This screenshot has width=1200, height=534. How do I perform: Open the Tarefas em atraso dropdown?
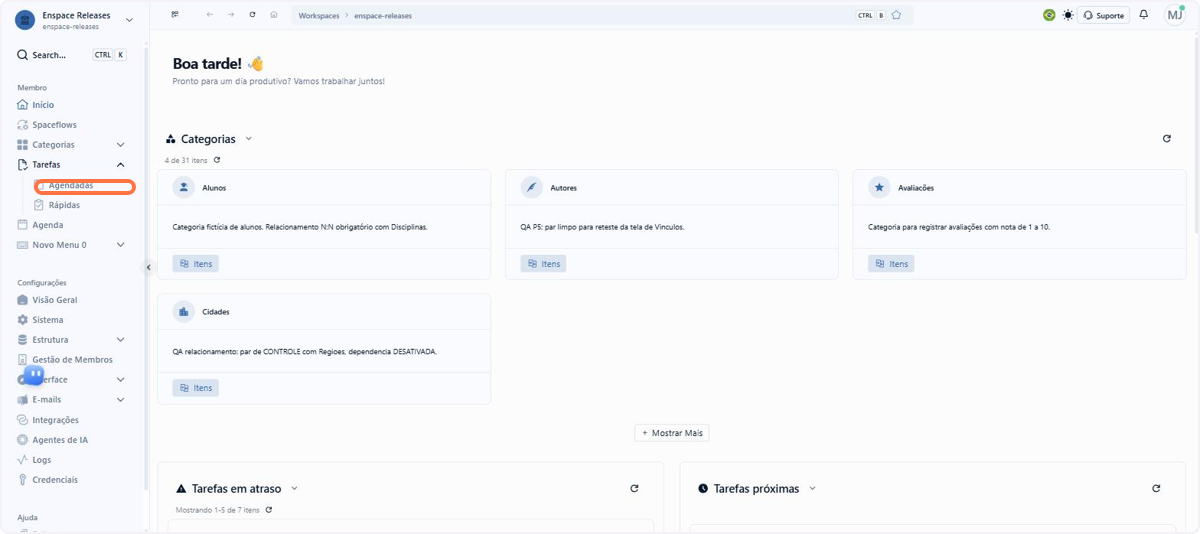click(x=295, y=489)
